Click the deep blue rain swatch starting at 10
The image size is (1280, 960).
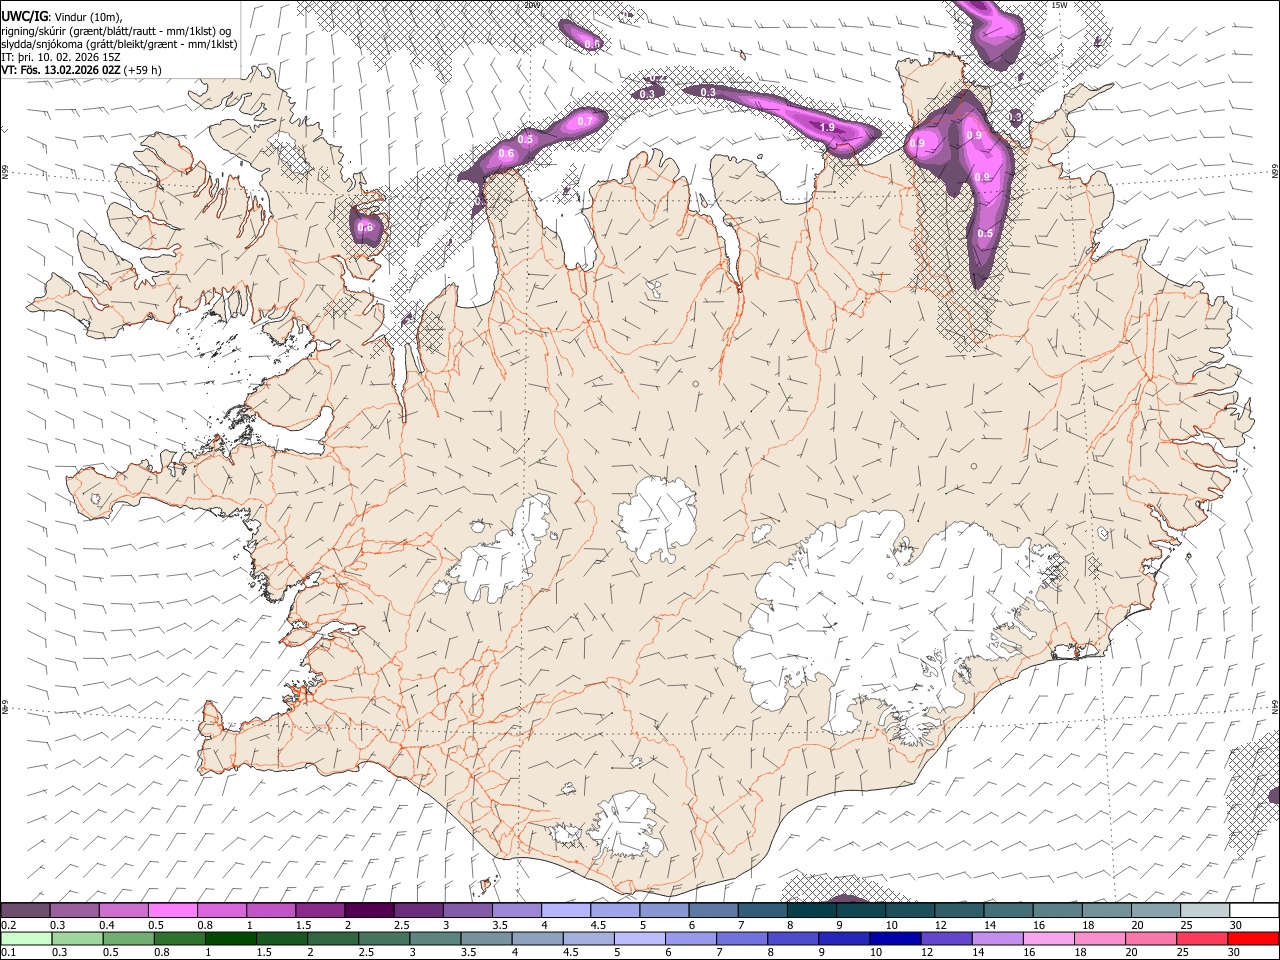[894, 938]
